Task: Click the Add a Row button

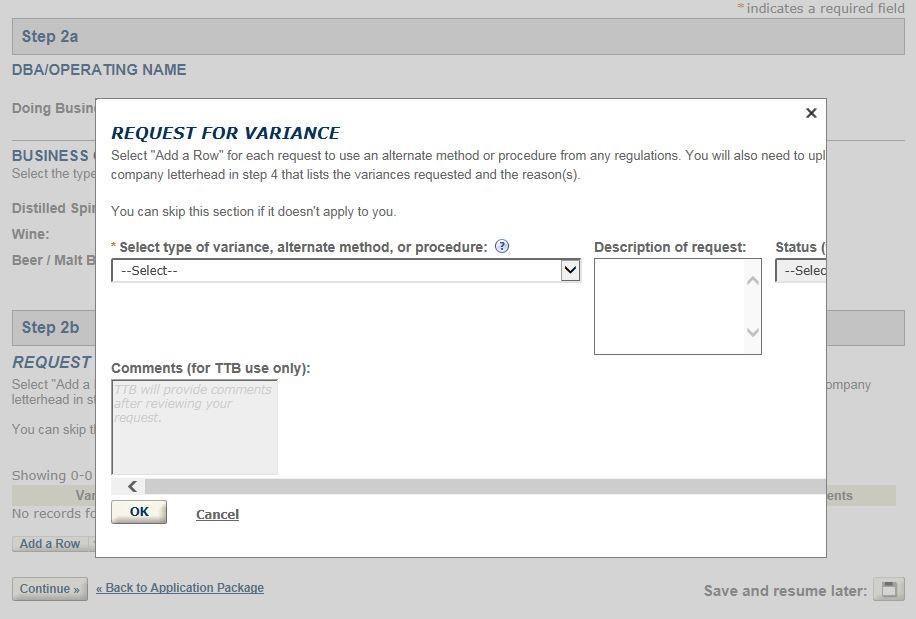Action: [x=50, y=544]
